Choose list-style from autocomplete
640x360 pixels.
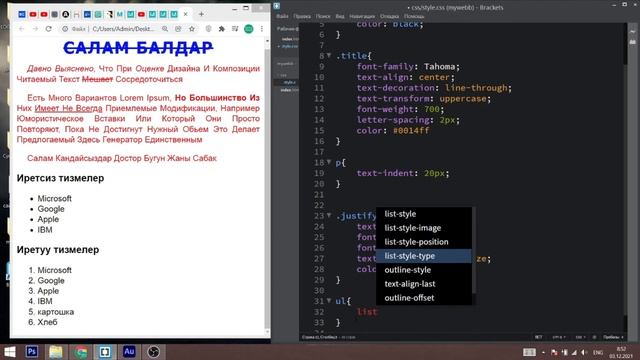424,214
